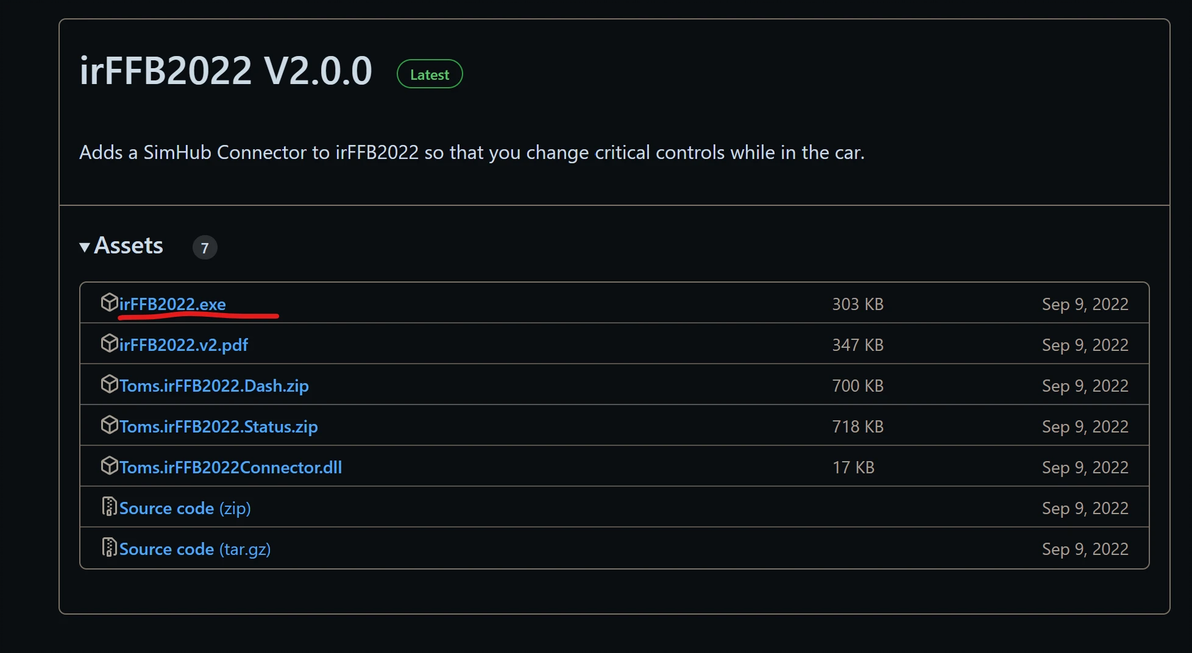The width and height of the screenshot is (1192, 653).
Task: Click the package icon beside irFFB2022.v2.pdf
Action: pyautogui.click(x=109, y=344)
